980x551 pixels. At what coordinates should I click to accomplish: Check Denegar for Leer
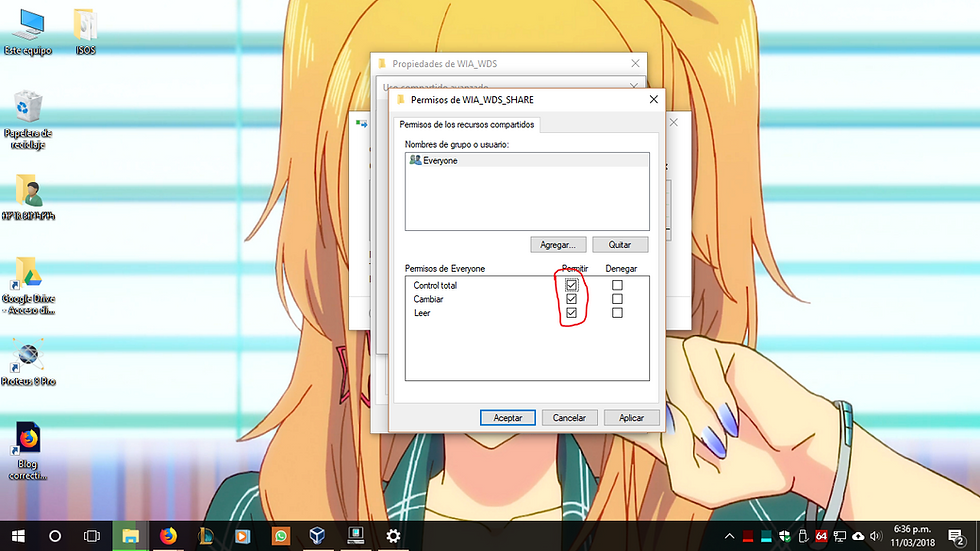click(617, 313)
